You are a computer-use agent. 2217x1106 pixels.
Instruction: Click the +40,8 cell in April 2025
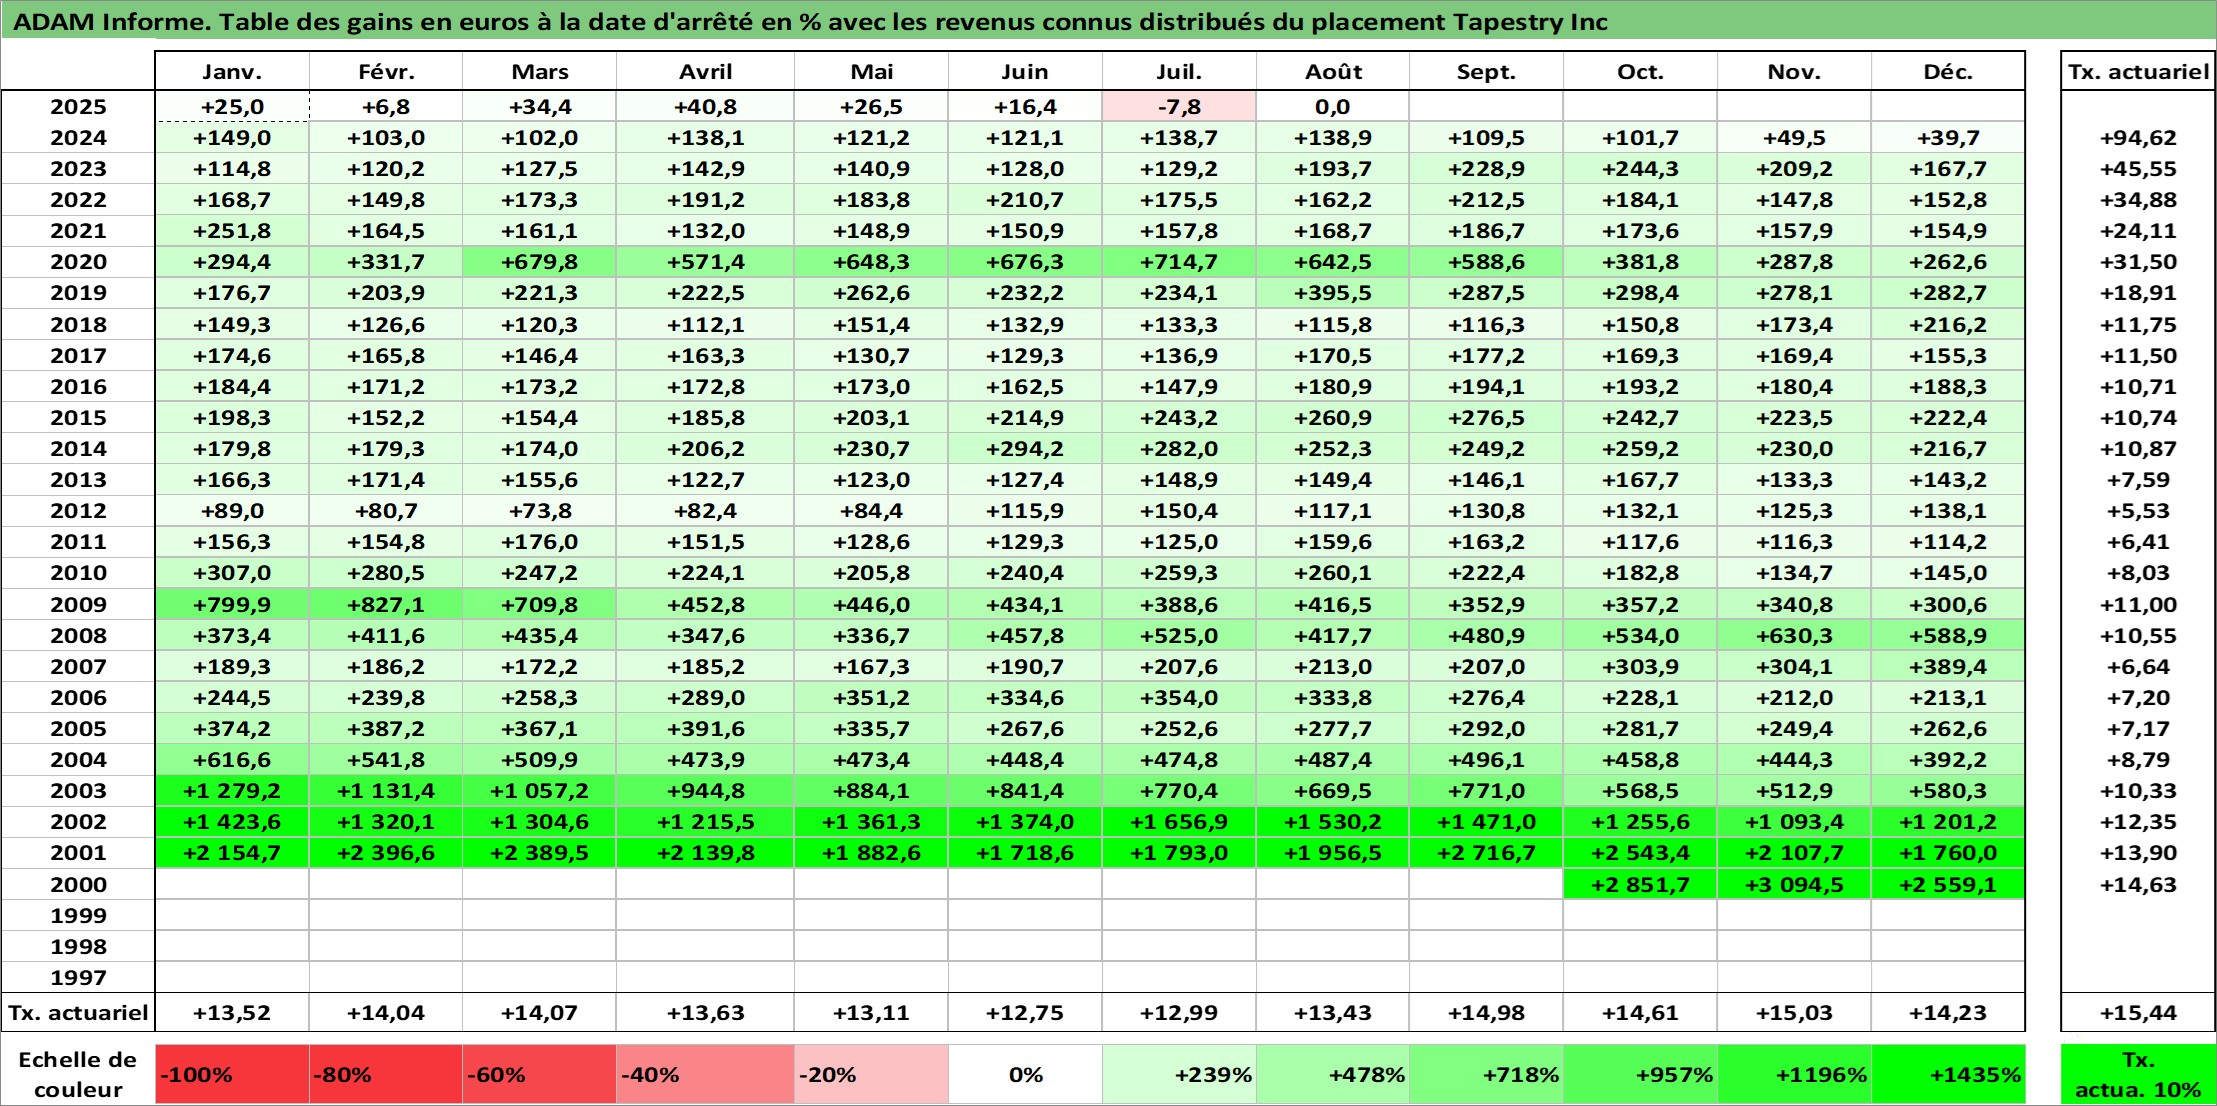[x=705, y=107]
